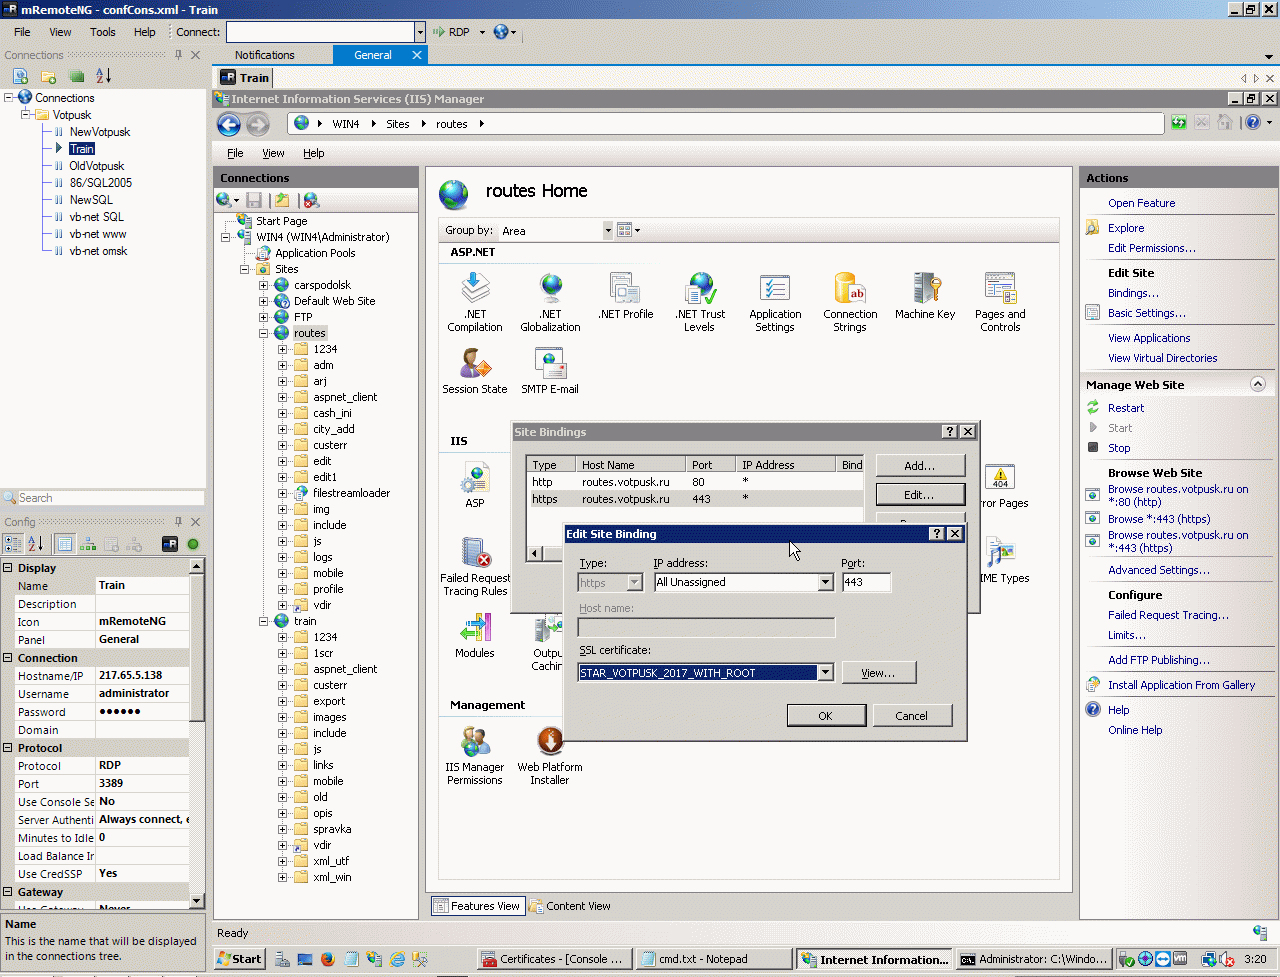The image size is (1280, 977).
Task: Open the .NET Trust Levels feature
Action: [x=700, y=302]
